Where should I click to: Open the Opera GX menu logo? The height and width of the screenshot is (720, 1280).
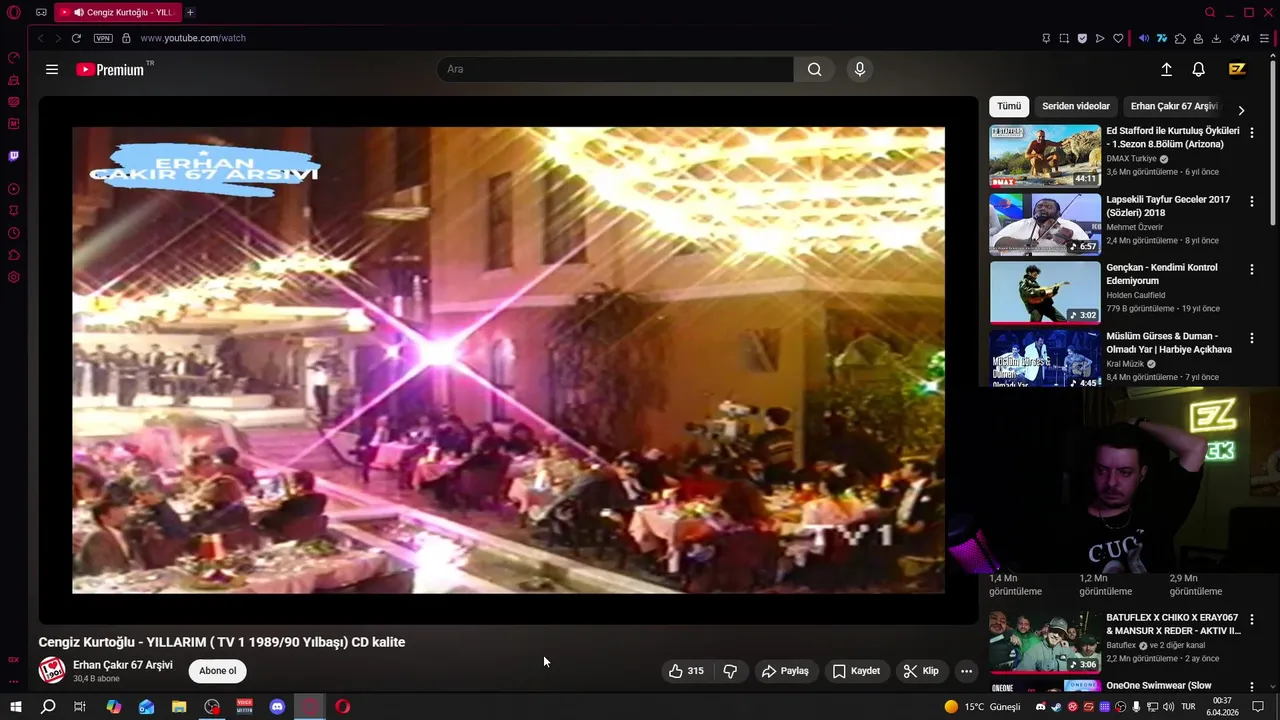13,12
